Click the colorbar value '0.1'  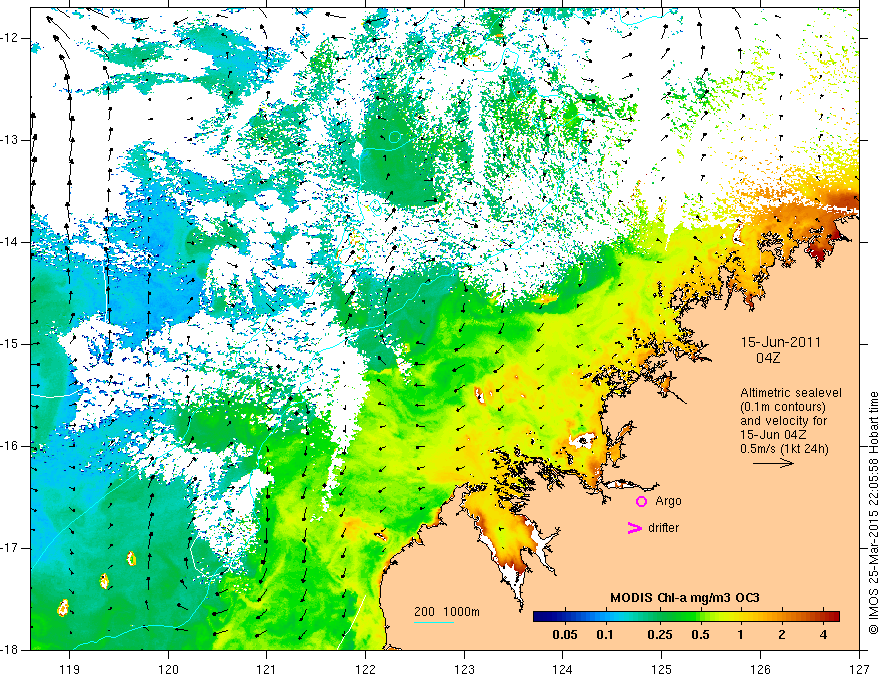coord(605,635)
